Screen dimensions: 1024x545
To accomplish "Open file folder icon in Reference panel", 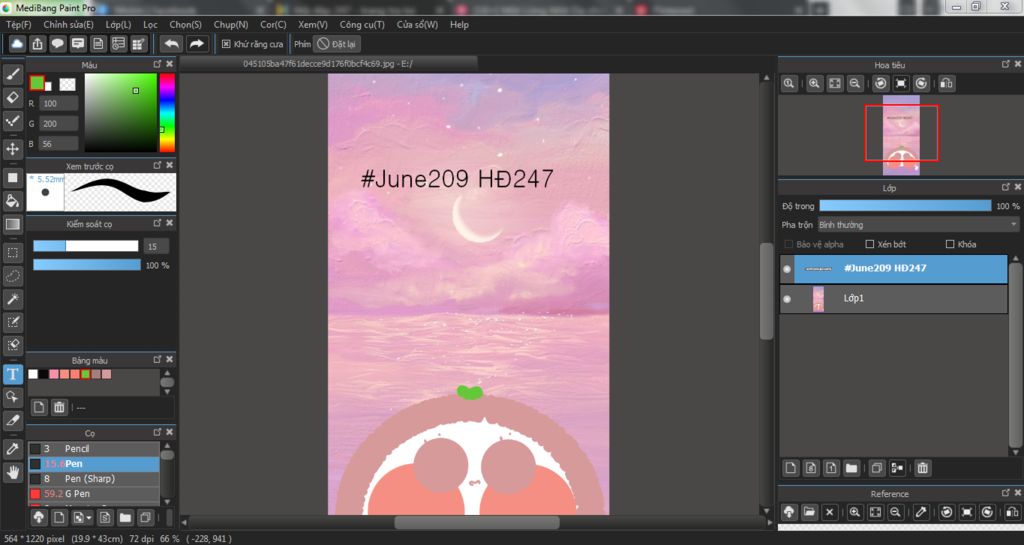I will (x=809, y=512).
